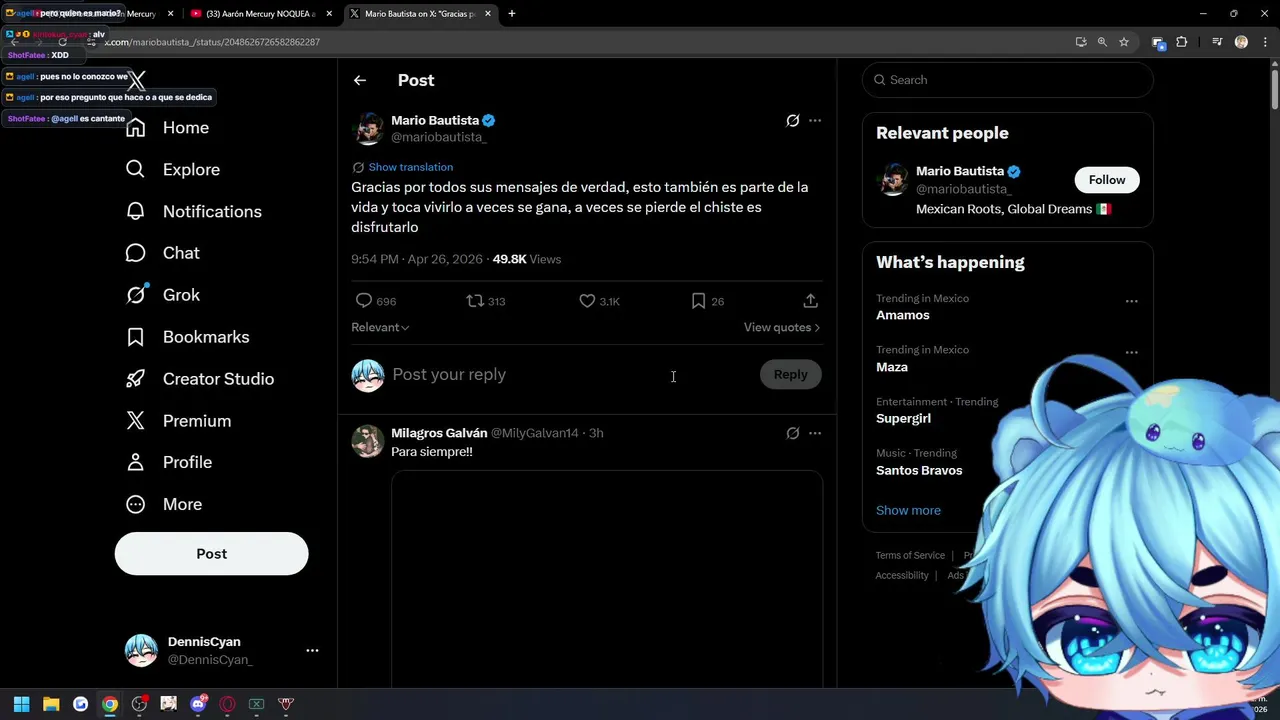1280x720 pixels.
Task: Click the install app icon in address bar
Action: [1081, 42]
